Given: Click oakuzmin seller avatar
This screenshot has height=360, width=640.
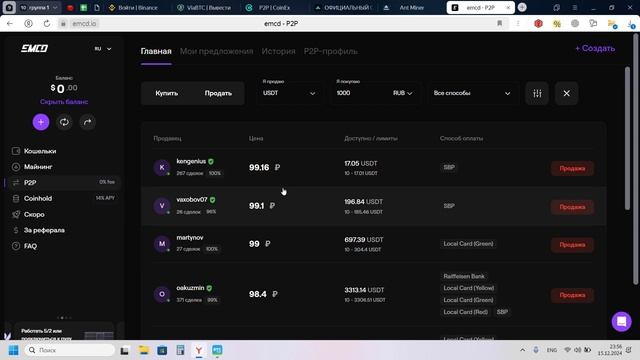Looking at the screenshot, I should 162,294.
